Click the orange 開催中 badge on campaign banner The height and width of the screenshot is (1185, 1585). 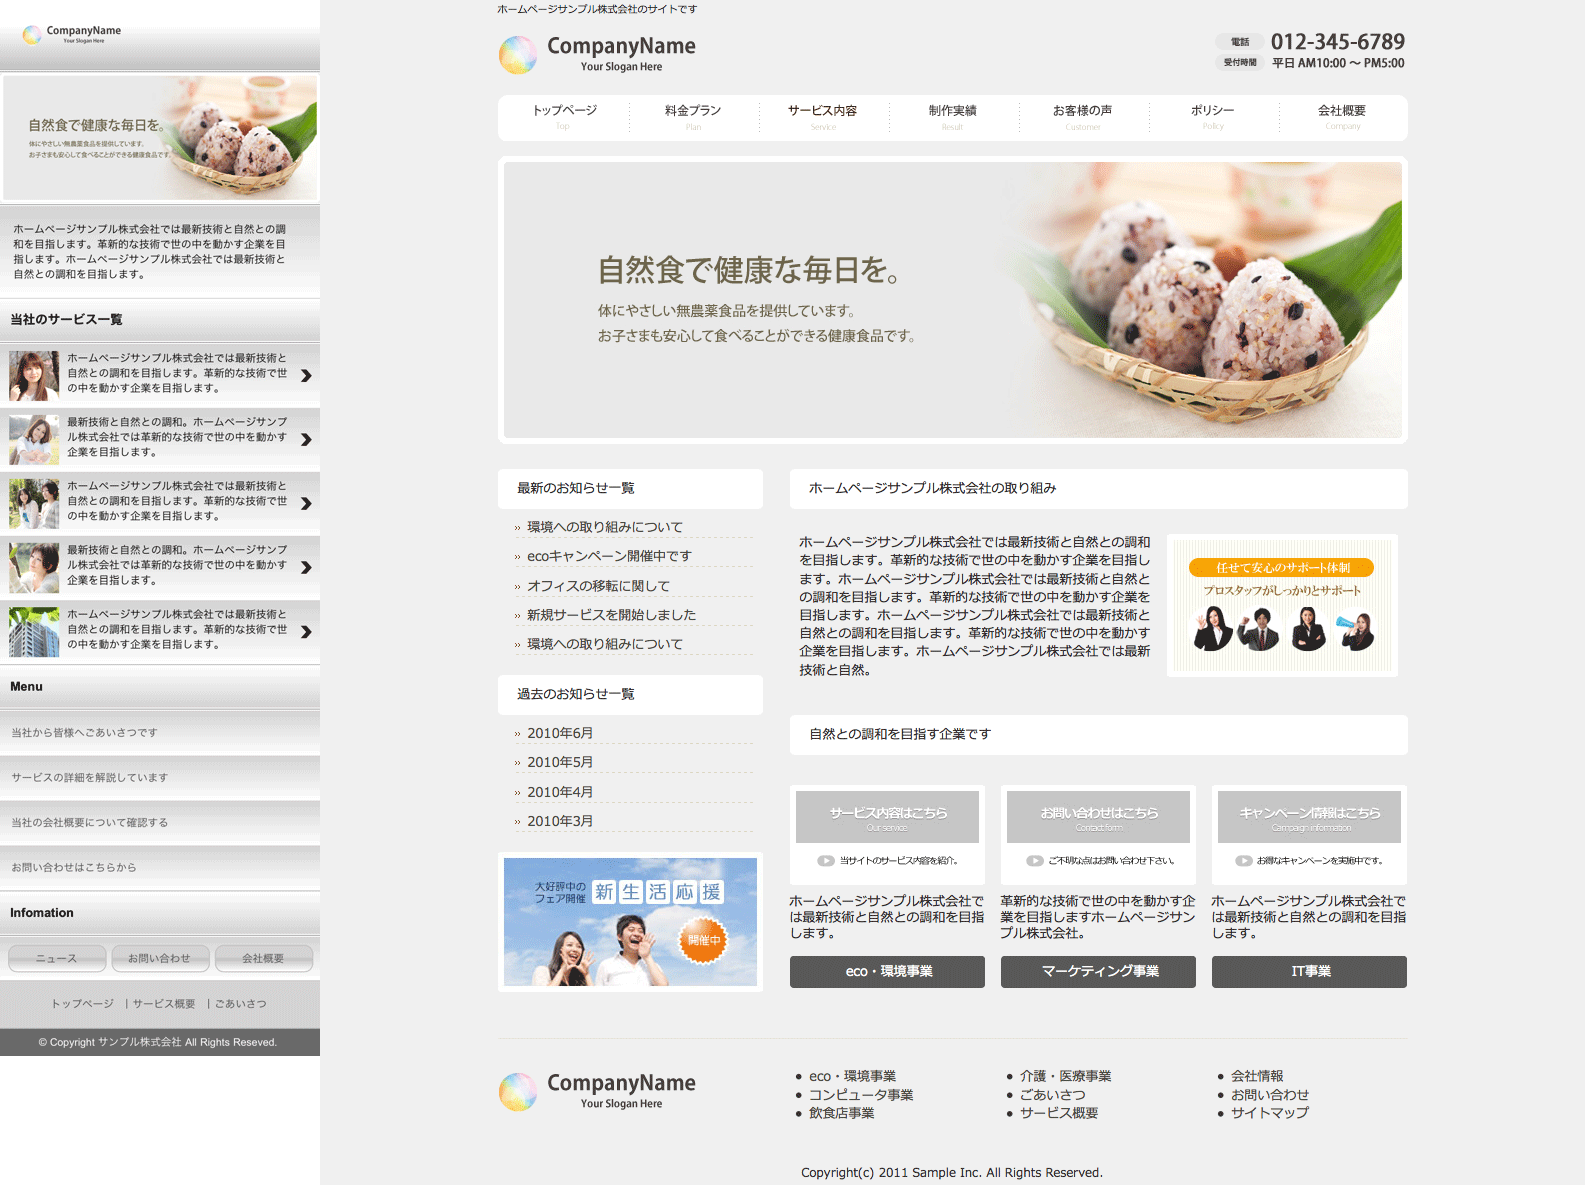tap(703, 940)
